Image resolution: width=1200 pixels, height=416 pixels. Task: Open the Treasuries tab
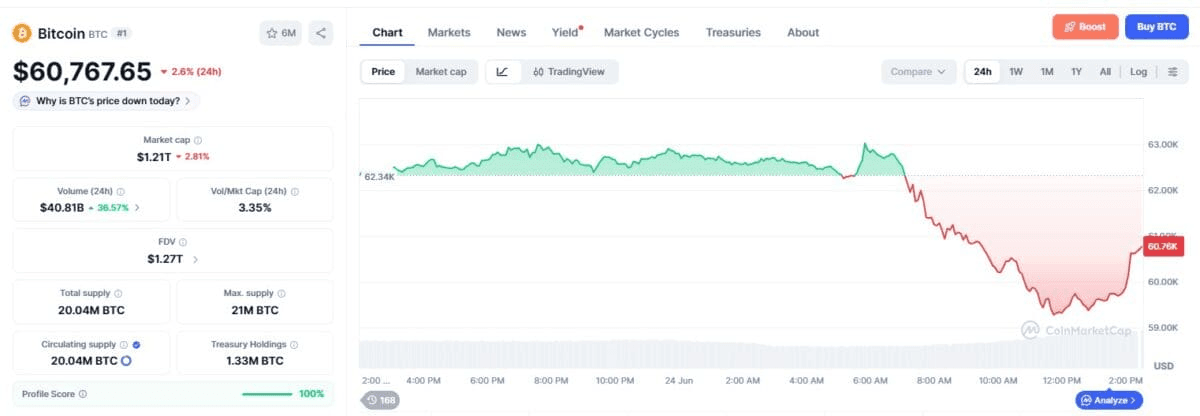(x=733, y=32)
